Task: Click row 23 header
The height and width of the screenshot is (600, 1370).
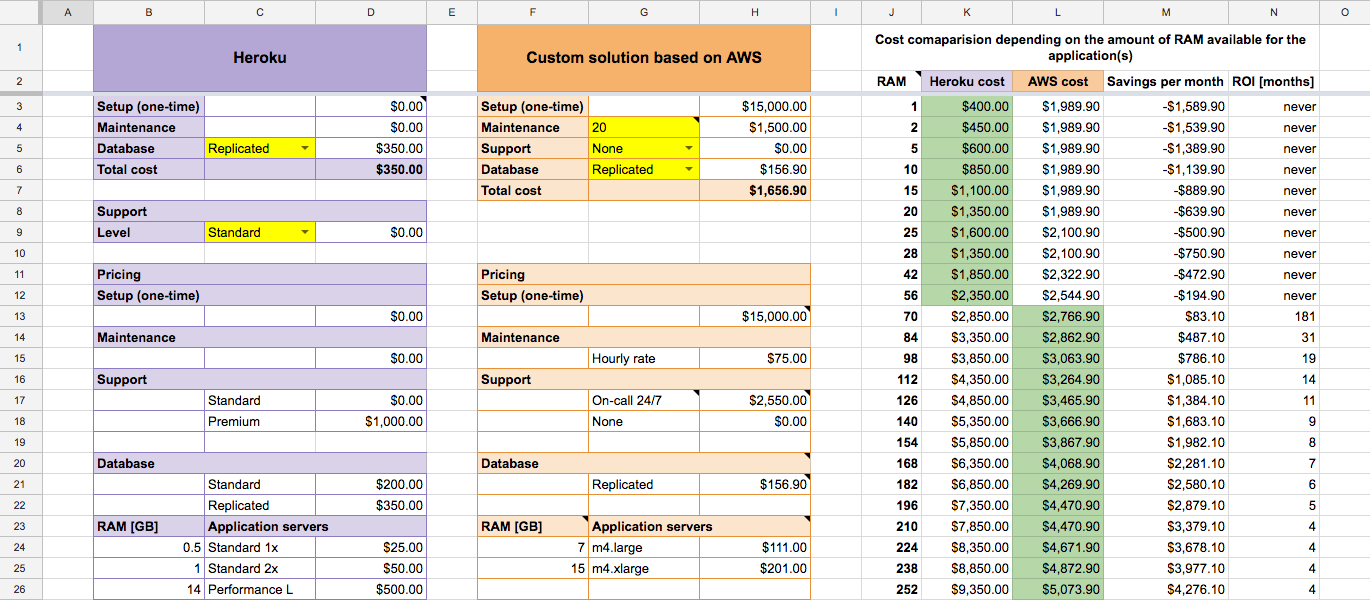Action: click(21, 526)
